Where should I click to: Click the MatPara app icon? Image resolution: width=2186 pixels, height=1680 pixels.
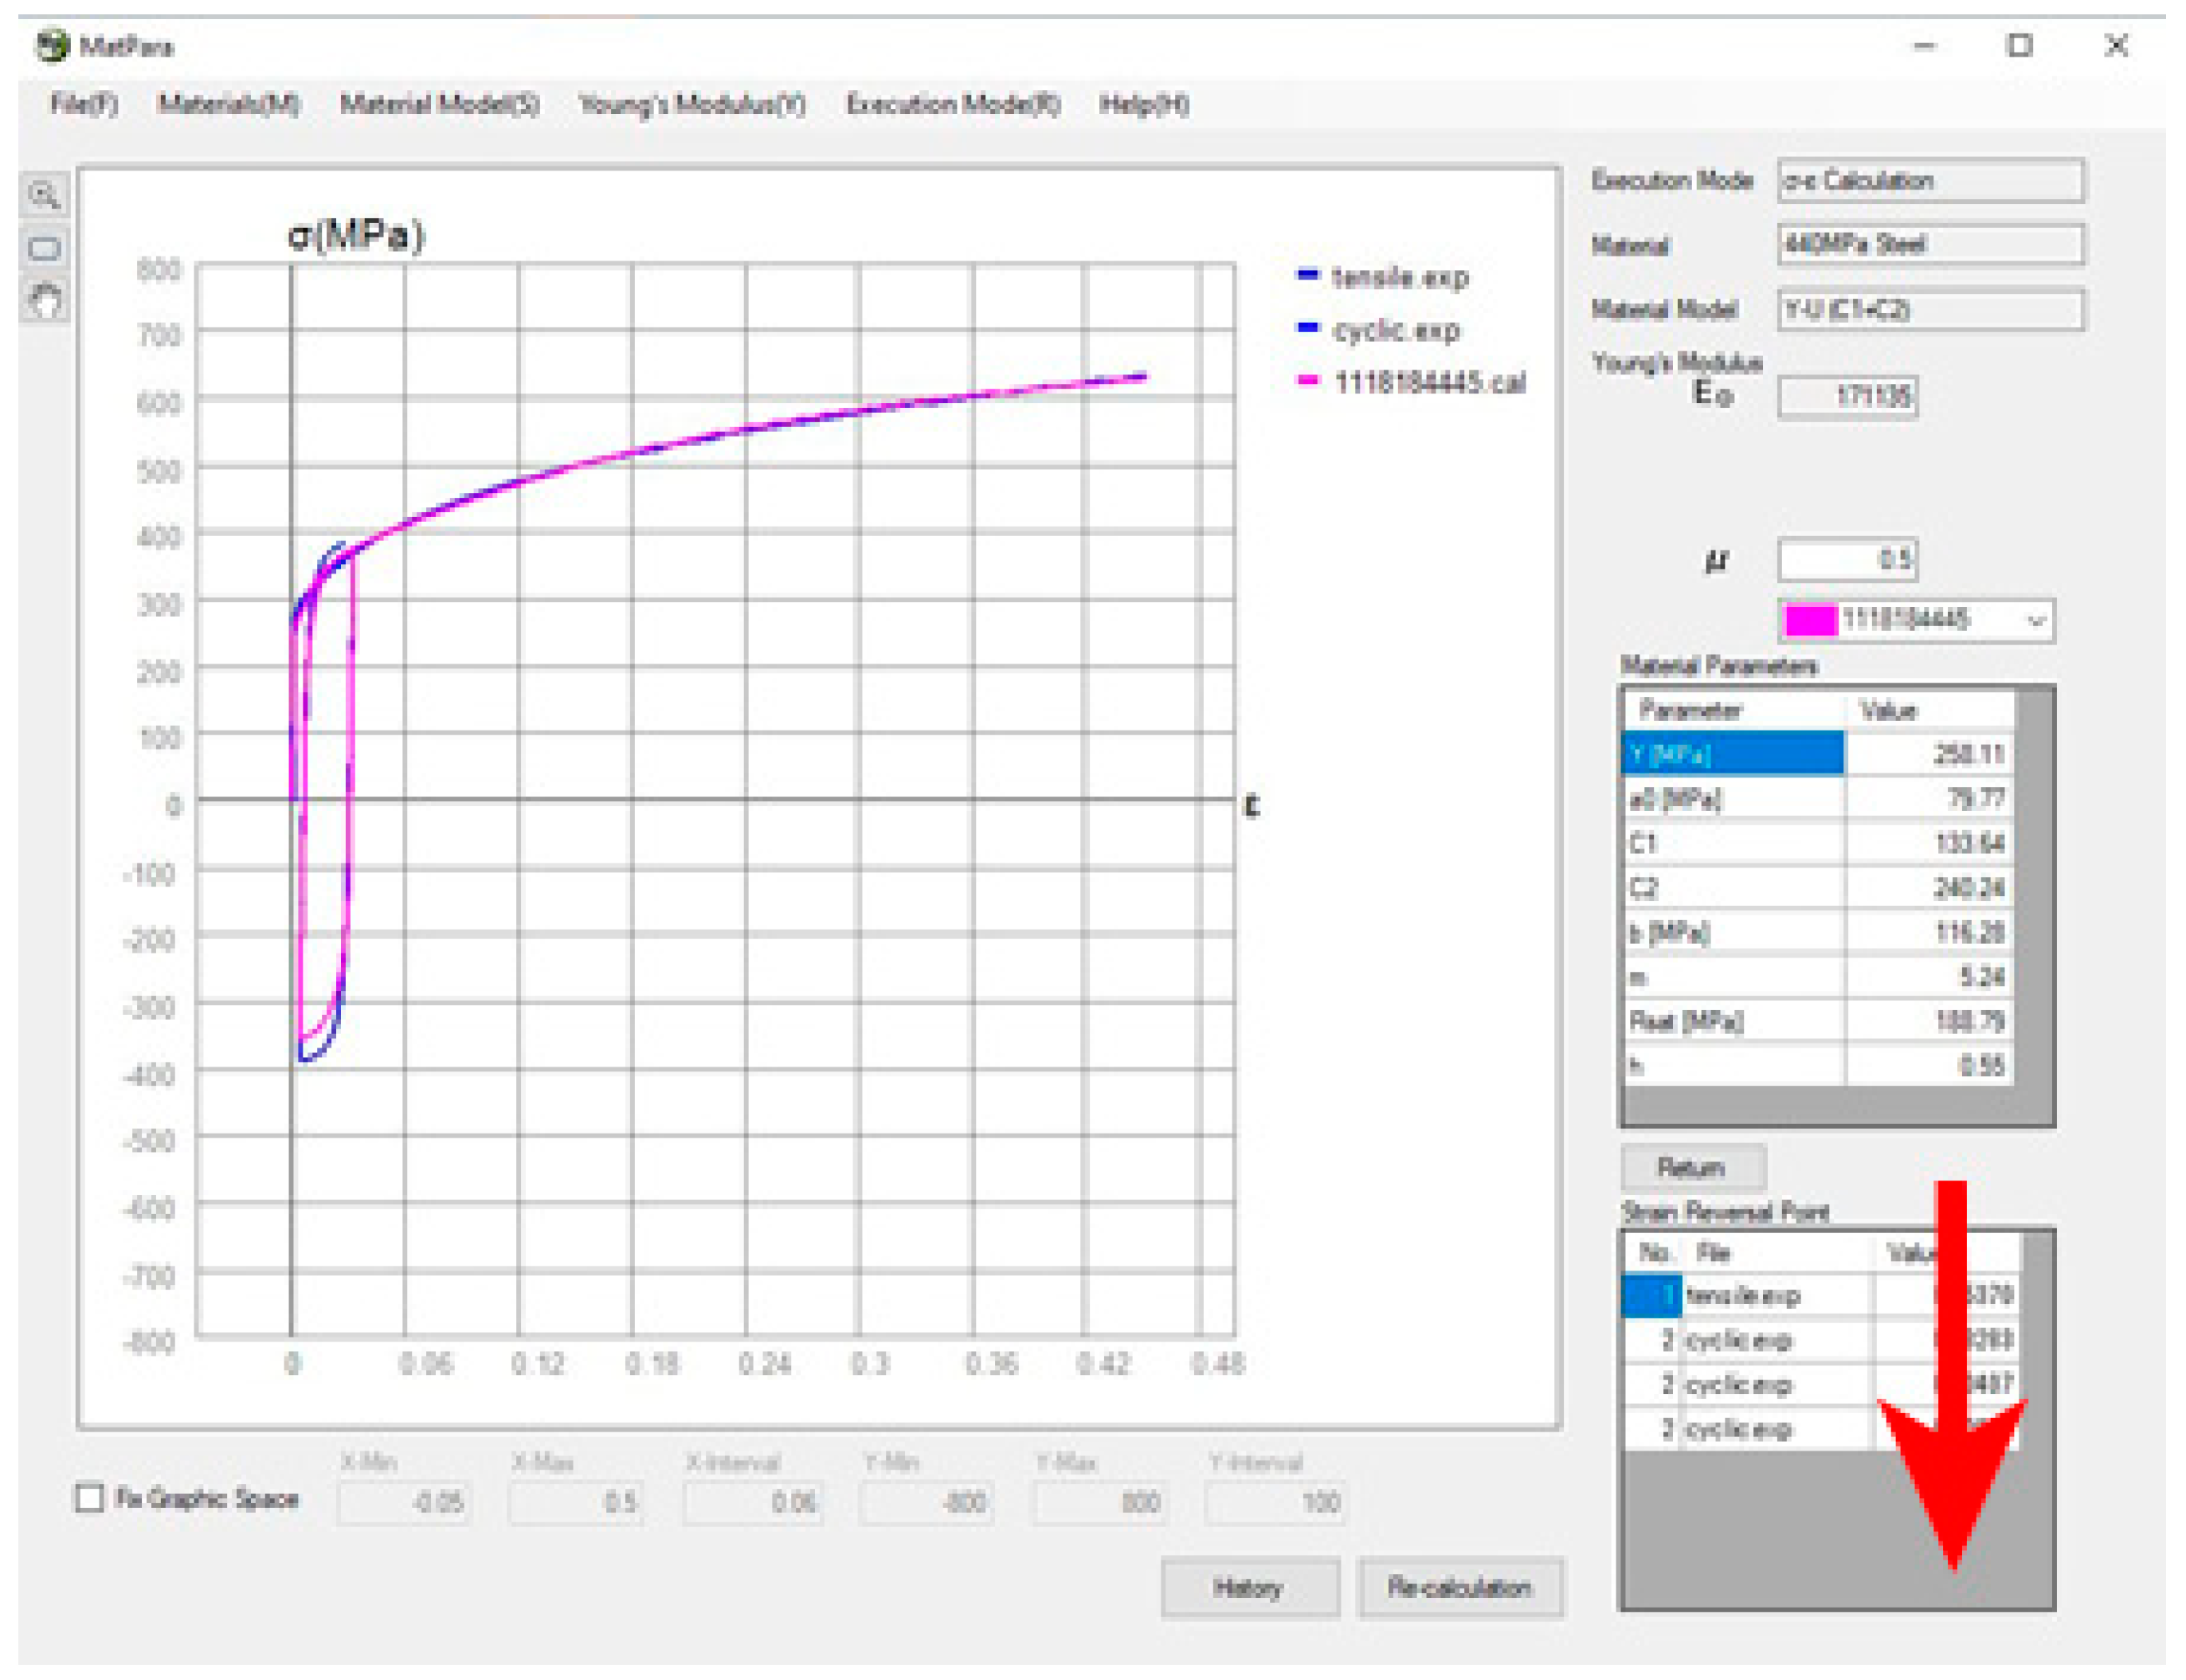(52, 46)
